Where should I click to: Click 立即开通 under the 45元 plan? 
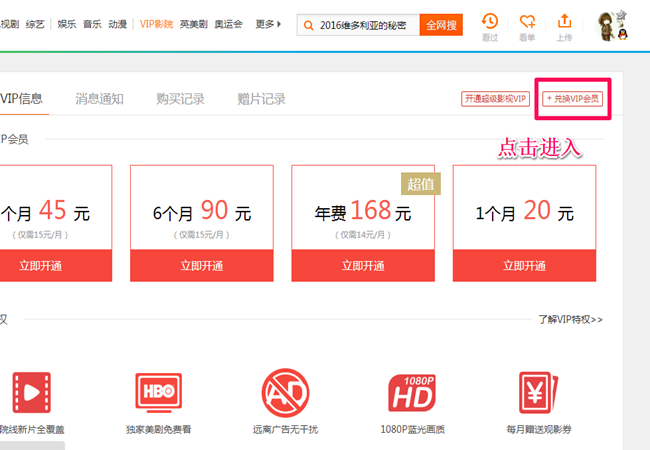56,266
